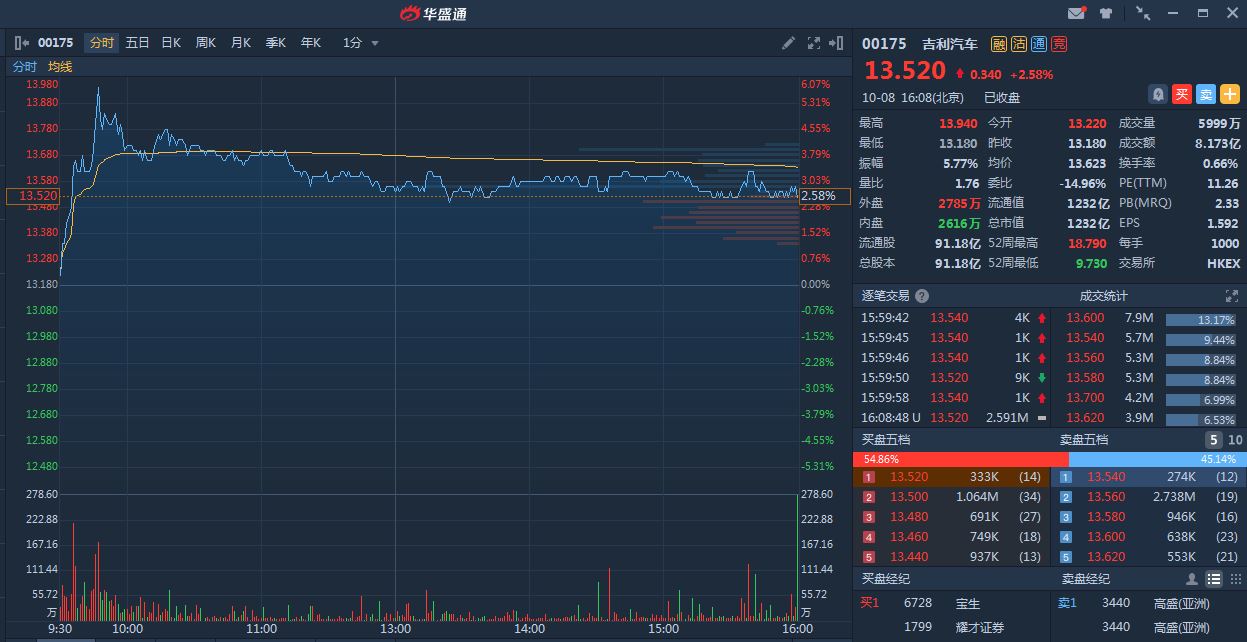Screen dimensions: 1247x642
Task: Select the pencil drawing tool
Action: click(788, 43)
